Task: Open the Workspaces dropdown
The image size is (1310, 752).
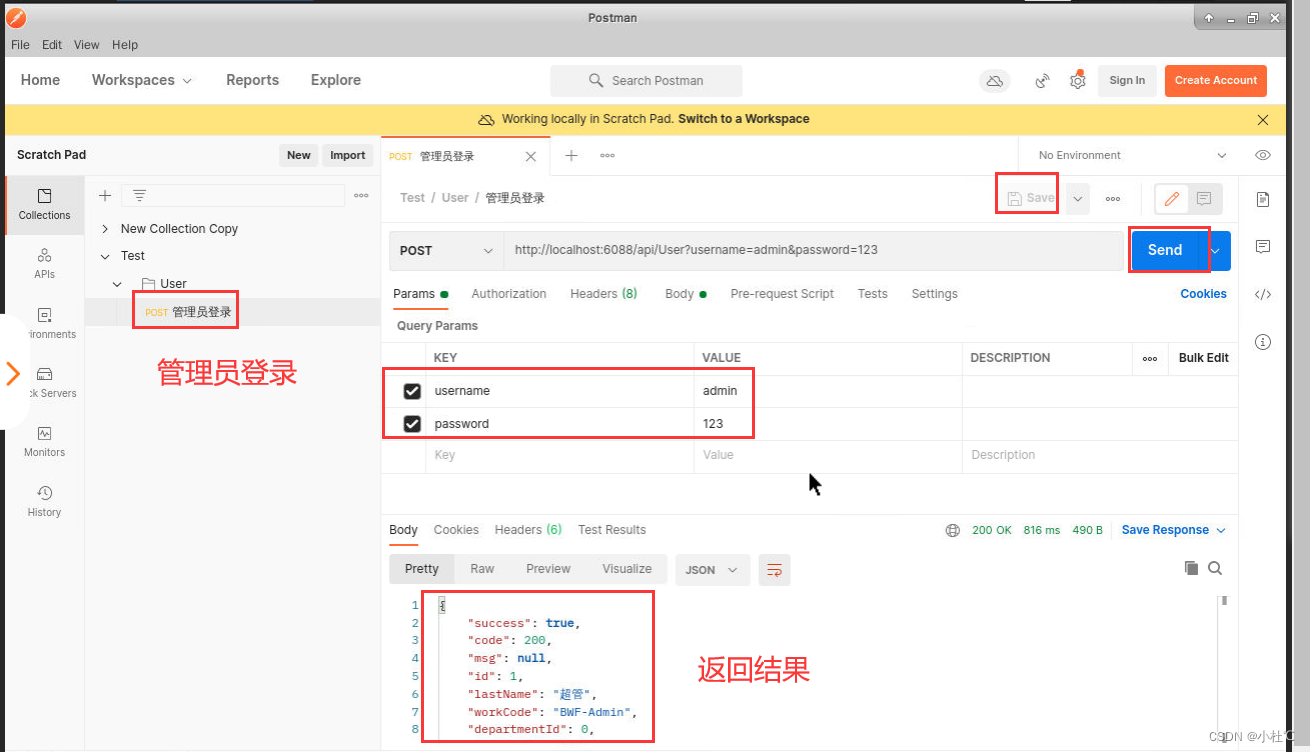Action: 142,80
